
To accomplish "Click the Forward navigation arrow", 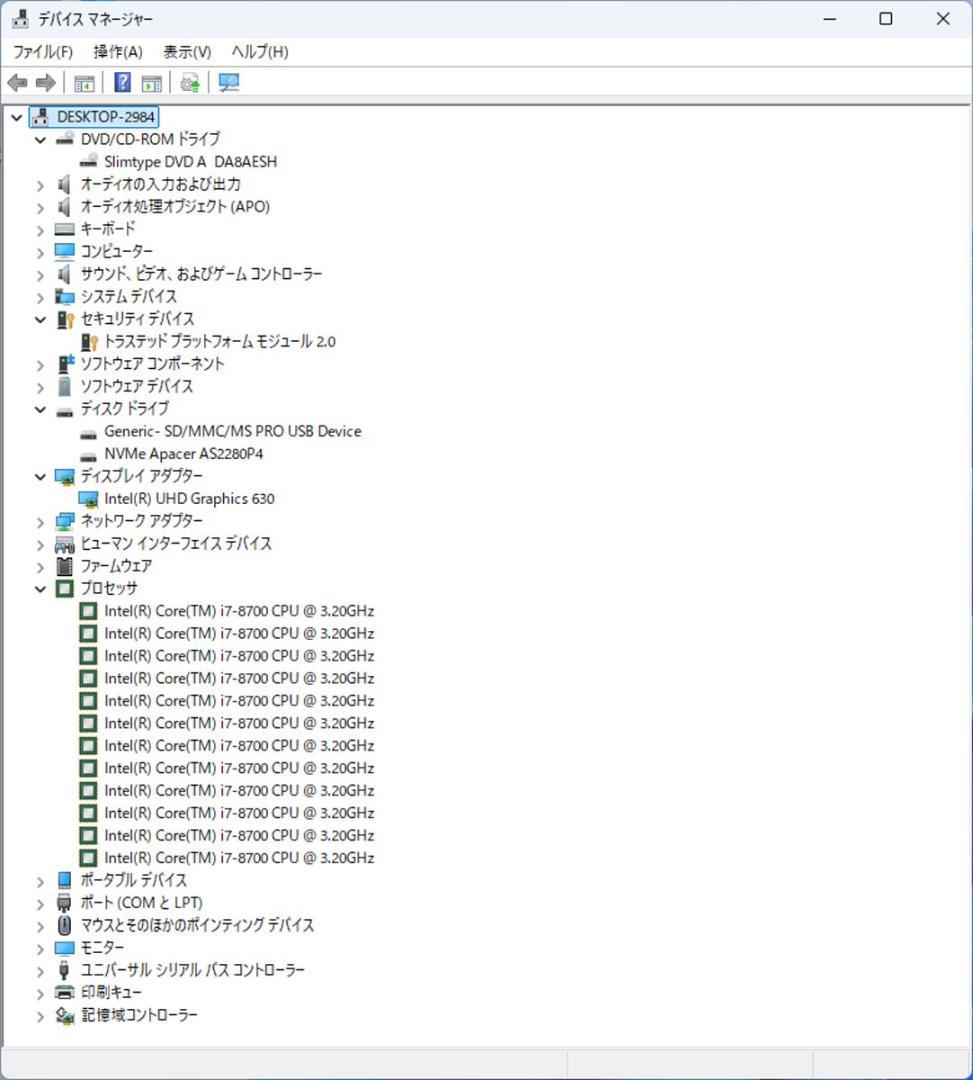I will tap(45, 83).
